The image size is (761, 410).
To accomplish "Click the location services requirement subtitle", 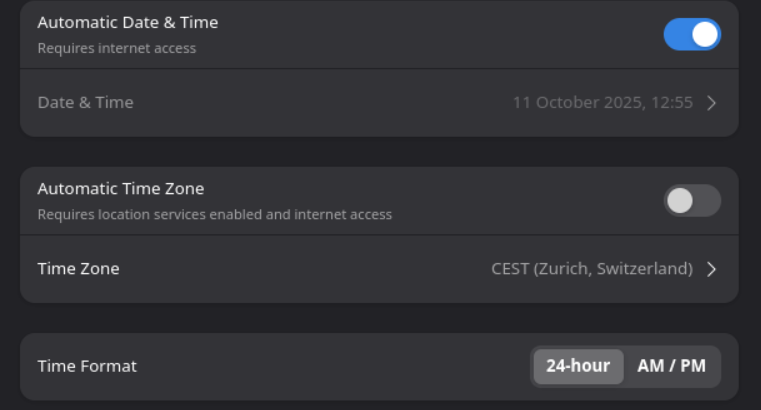I will click(x=214, y=214).
